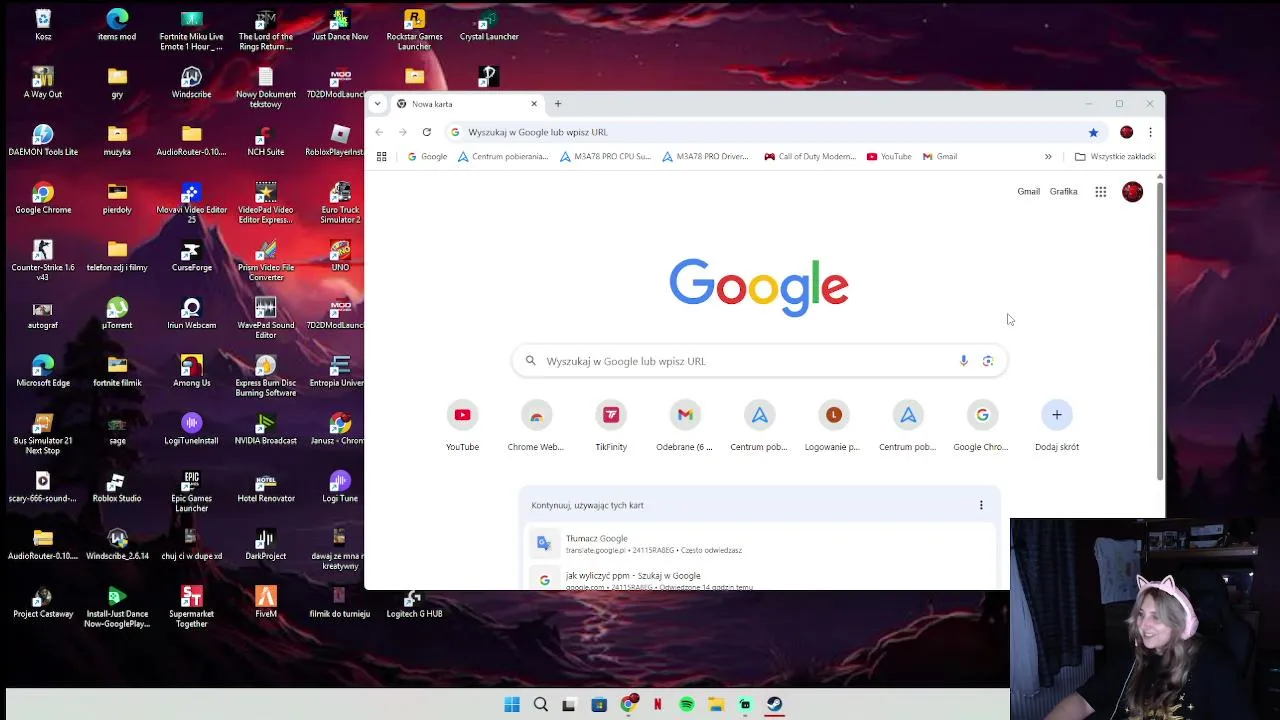Open Netflix from the taskbar
The image size is (1280, 720).
[657, 705]
